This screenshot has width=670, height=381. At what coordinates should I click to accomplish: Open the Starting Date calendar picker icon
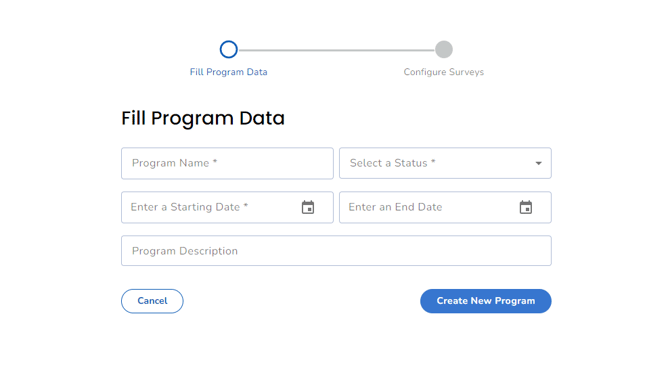pos(308,207)
